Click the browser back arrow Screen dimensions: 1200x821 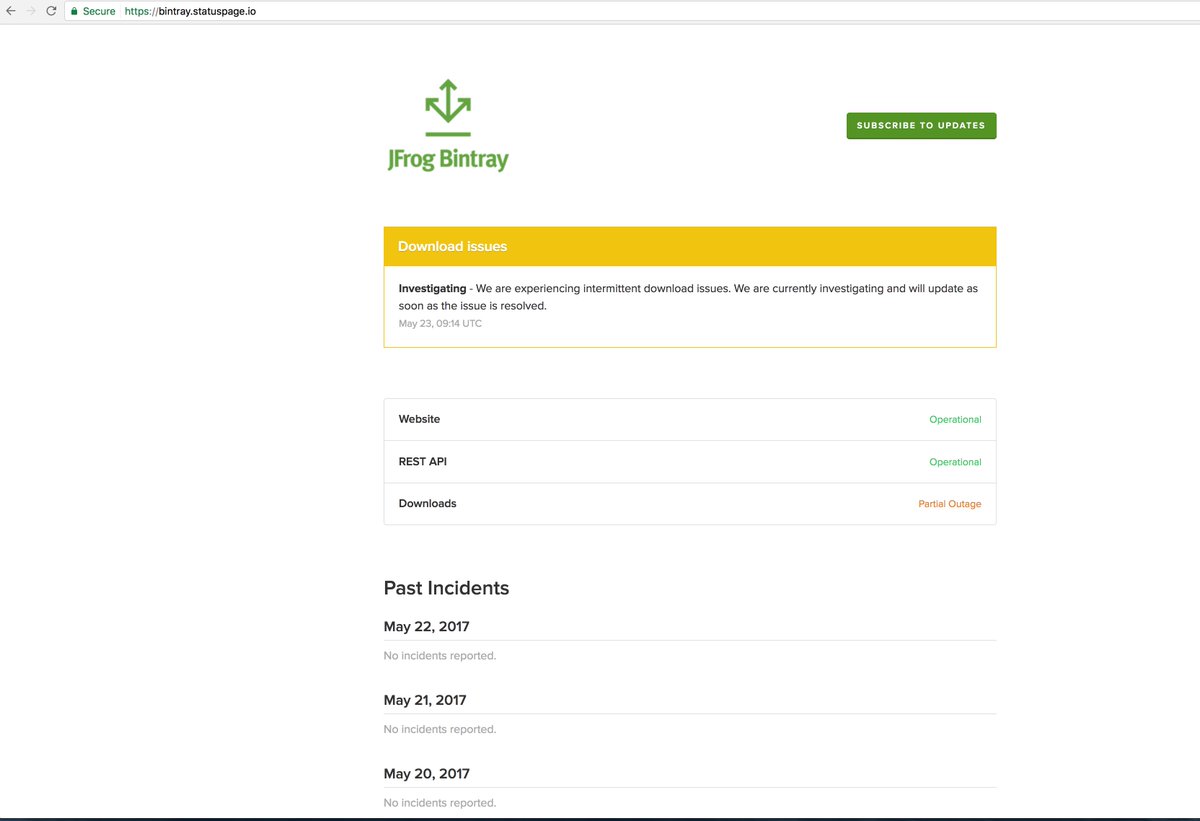[x=12, y=11]
